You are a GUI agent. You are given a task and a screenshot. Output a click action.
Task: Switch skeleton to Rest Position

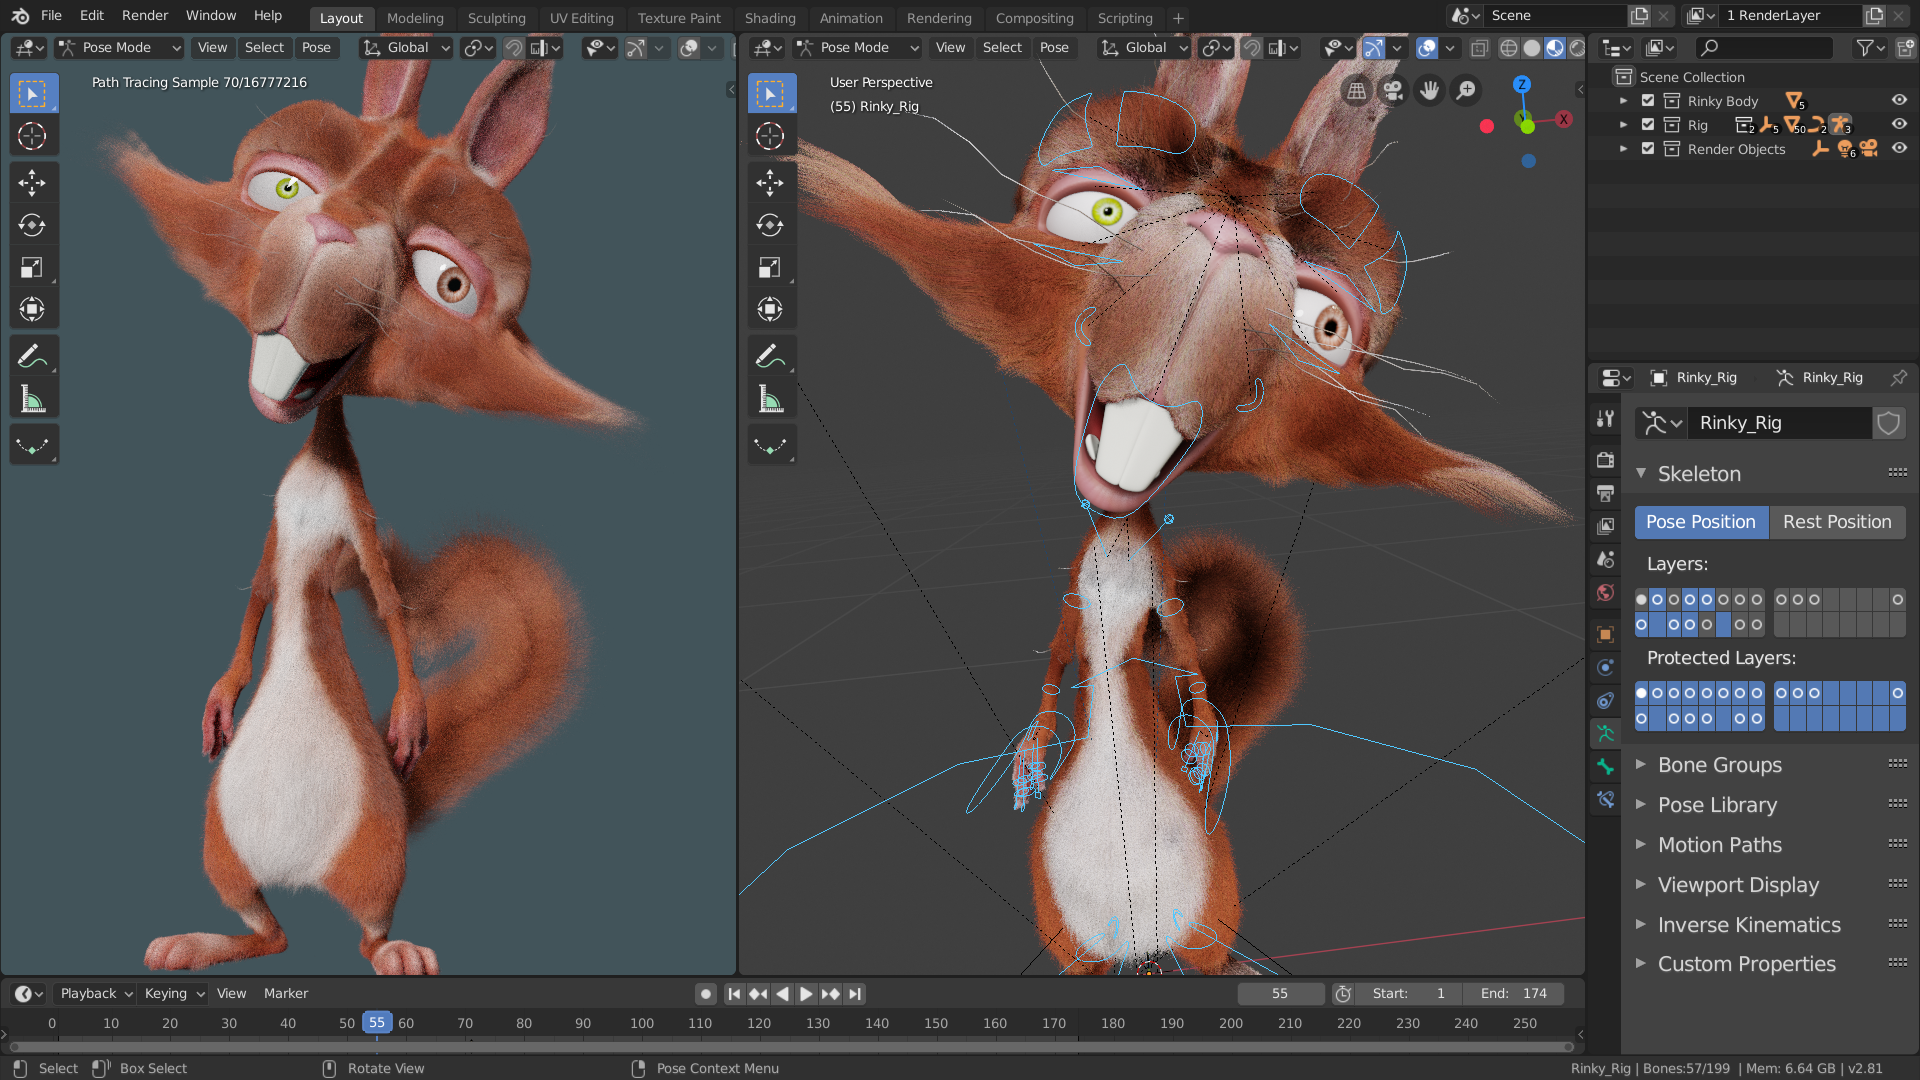(1836, 522)
